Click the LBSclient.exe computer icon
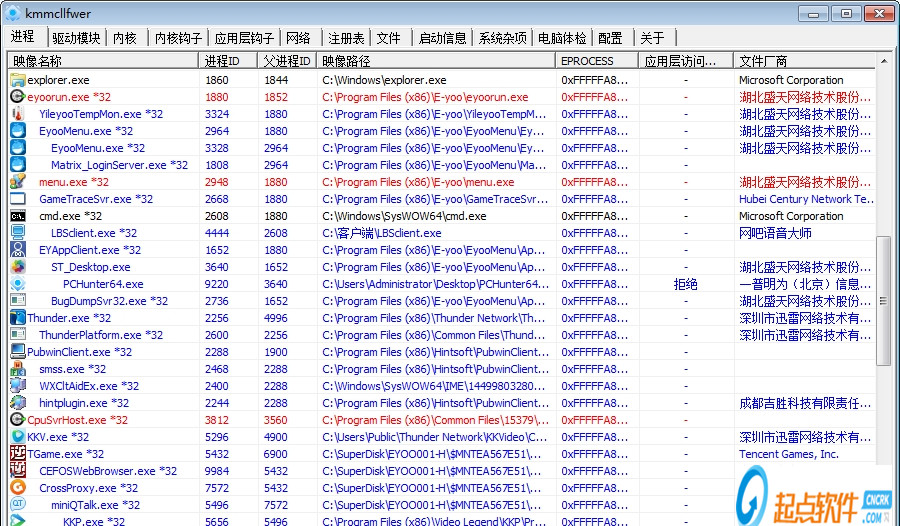The width and height of the screenshot is (900, 526). tap(18, 233)
